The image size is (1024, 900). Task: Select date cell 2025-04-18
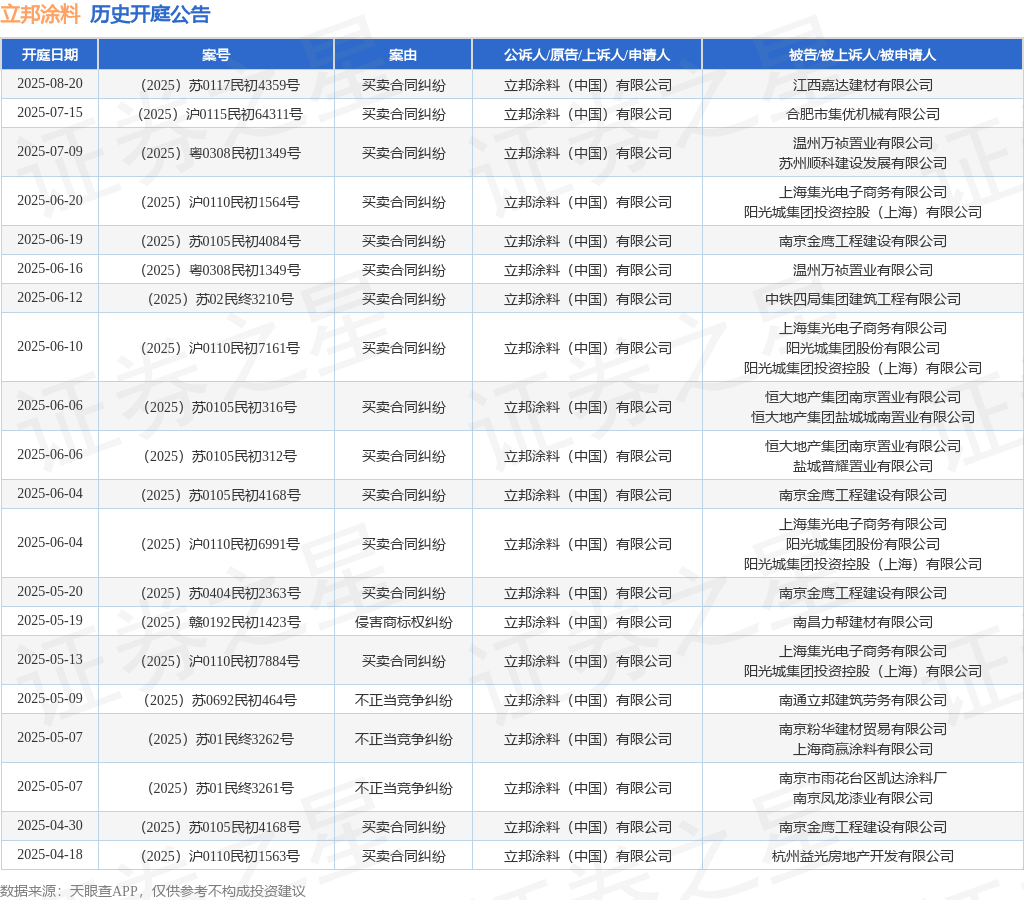coord(50,854)
